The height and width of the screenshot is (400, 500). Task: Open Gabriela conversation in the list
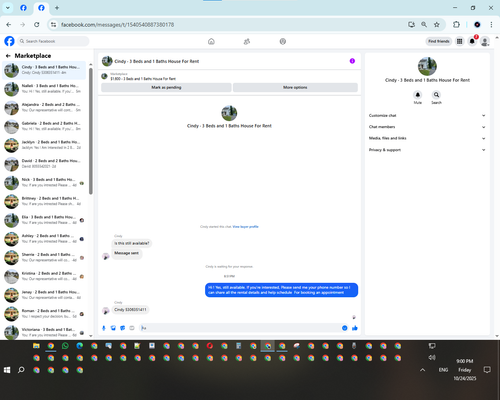(44, 126)
